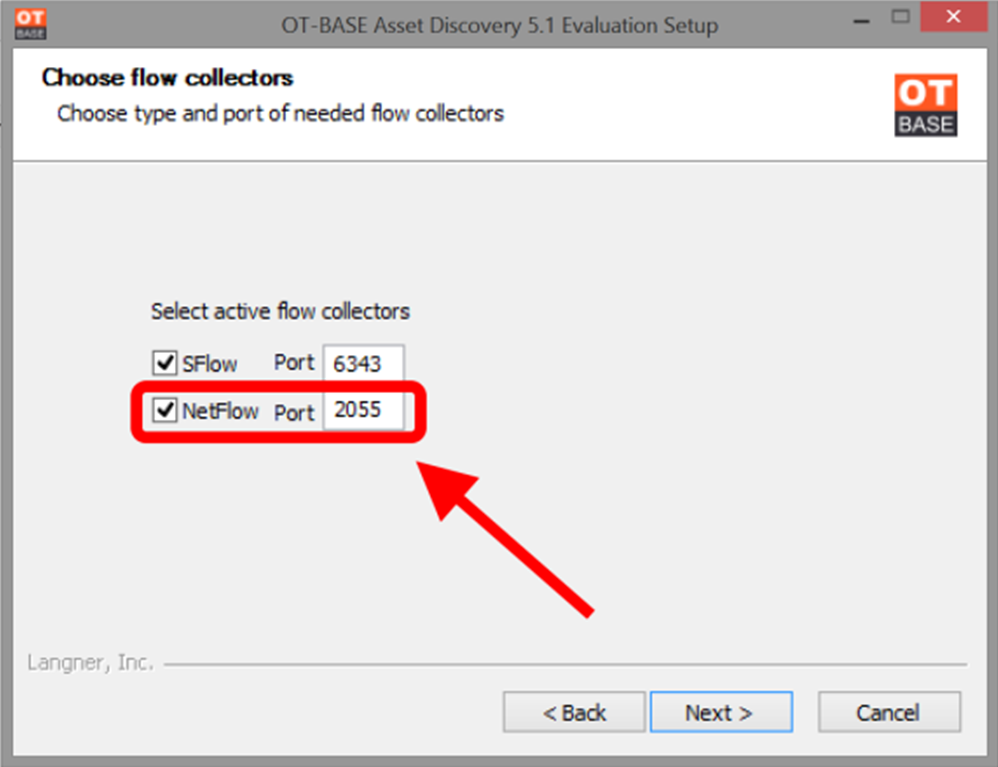Screen dimensions: 998x767
Task: Click the 'Choose flow collectors' heading
Action: tap(167, 78)
